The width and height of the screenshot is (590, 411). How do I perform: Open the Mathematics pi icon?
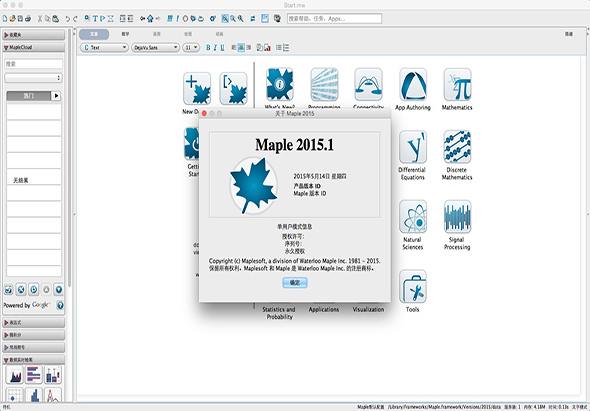(457, 84)
